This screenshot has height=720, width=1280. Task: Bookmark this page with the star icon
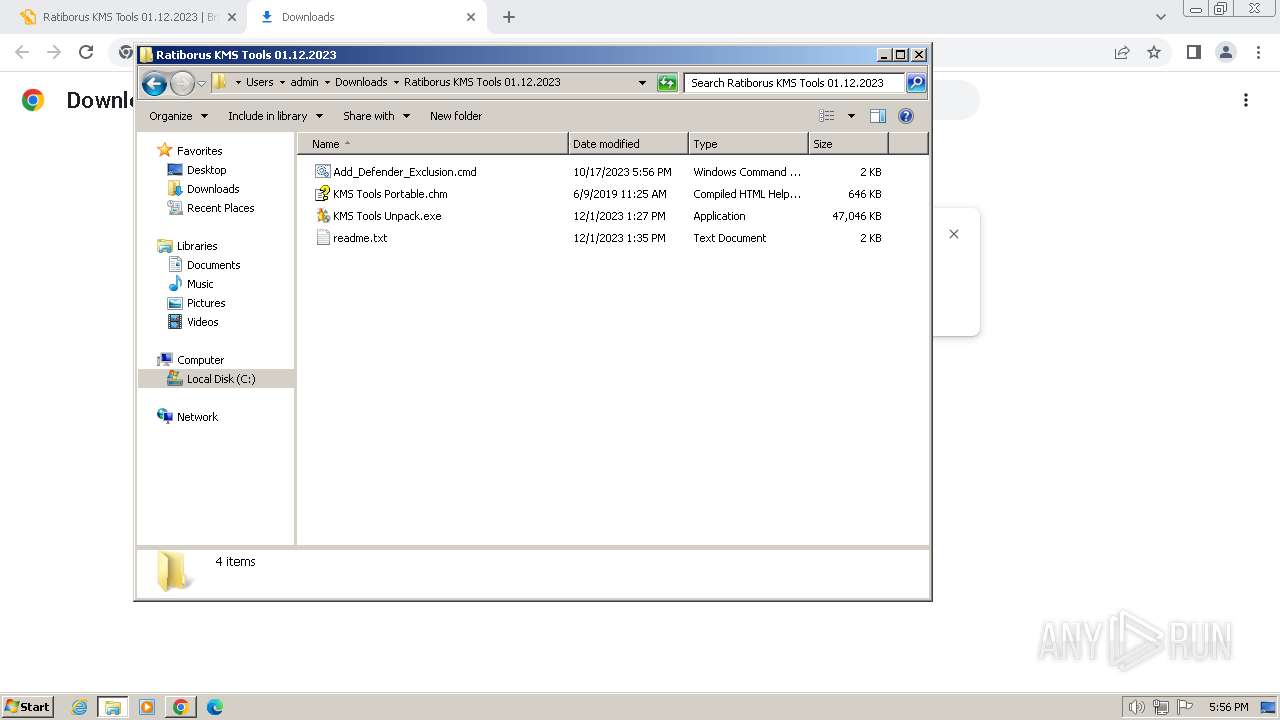tap(1154, 52)
